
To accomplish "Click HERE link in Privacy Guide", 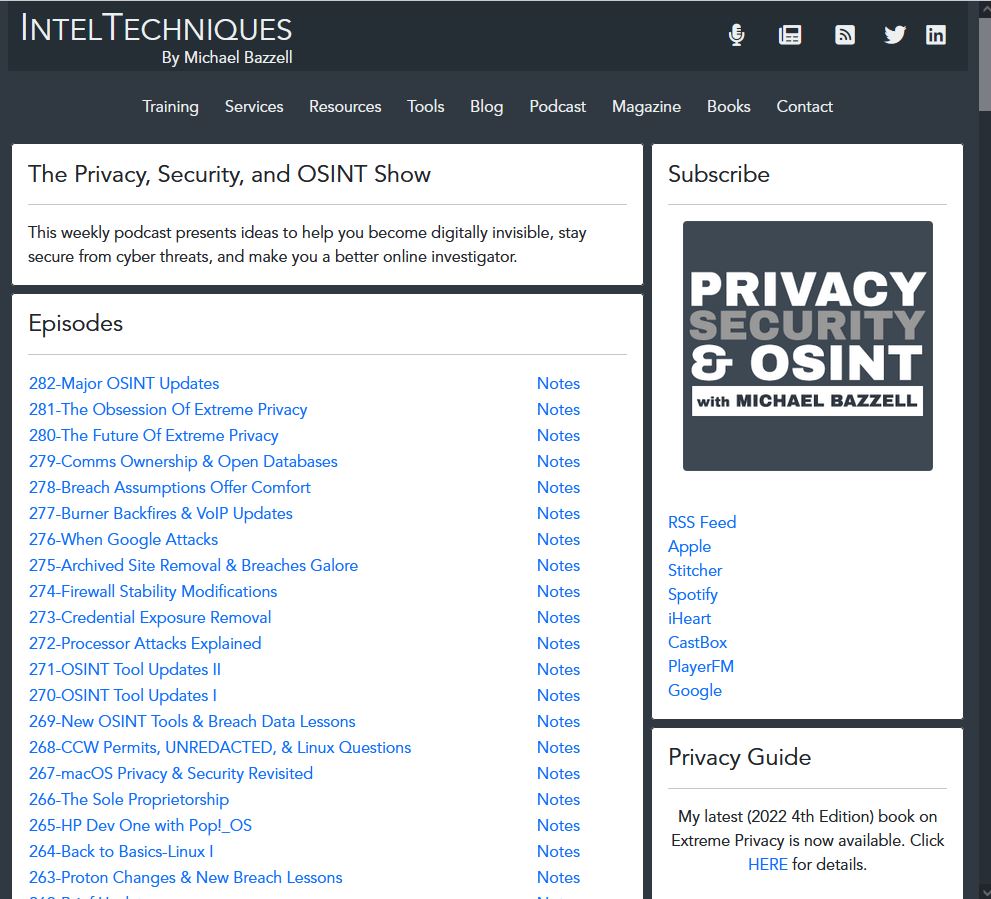I will (x=768, y=864).
